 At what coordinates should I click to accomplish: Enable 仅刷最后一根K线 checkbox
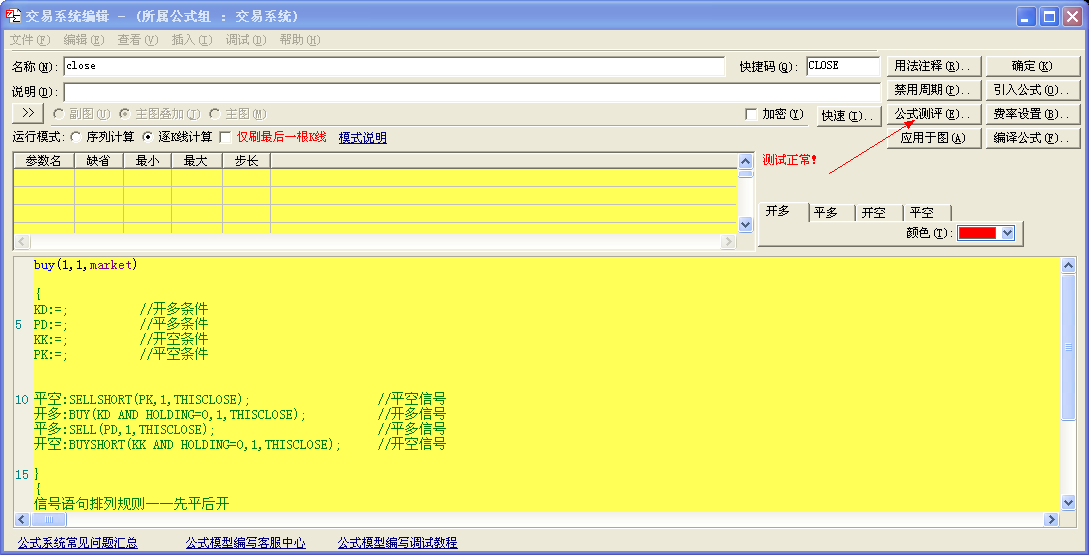point(226,137)
